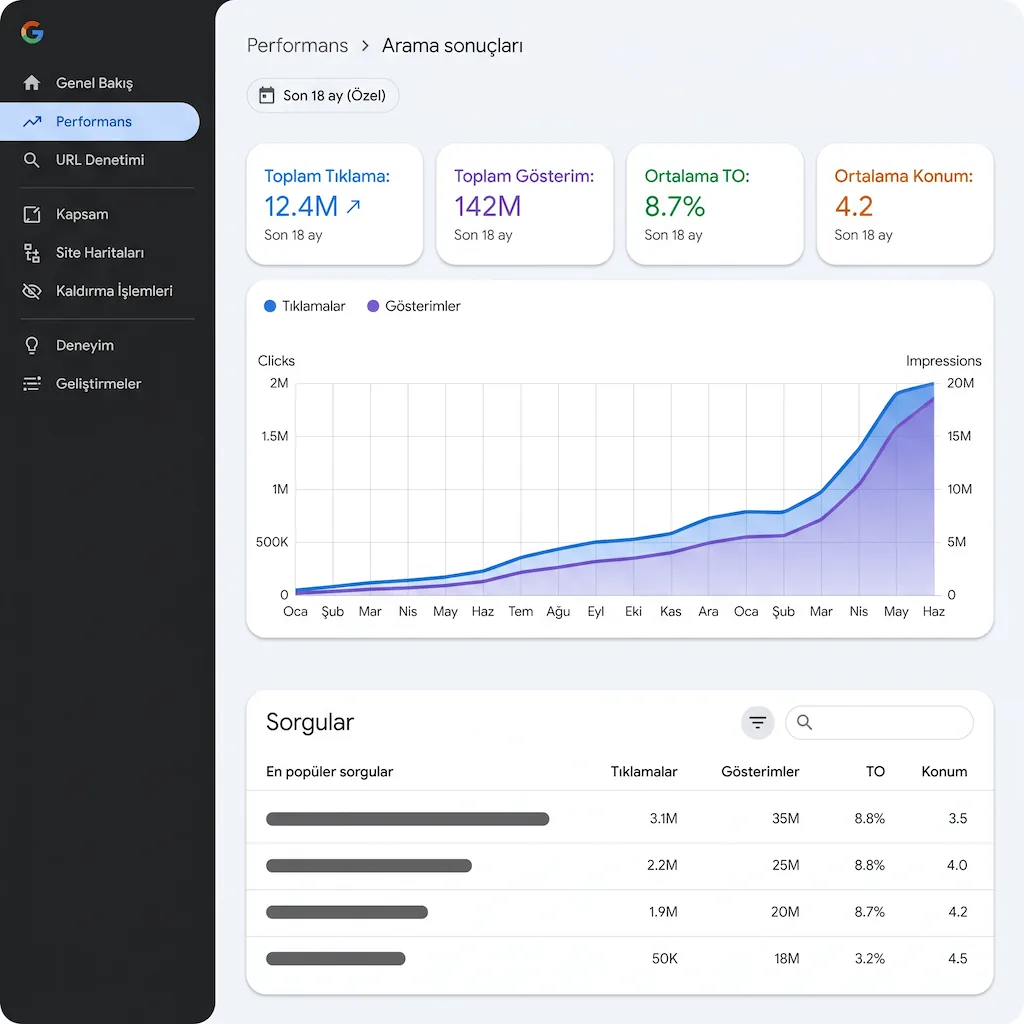This screenshot has width=1024, height=1024.
Task: Open Deneyim section
Action: 100,345
